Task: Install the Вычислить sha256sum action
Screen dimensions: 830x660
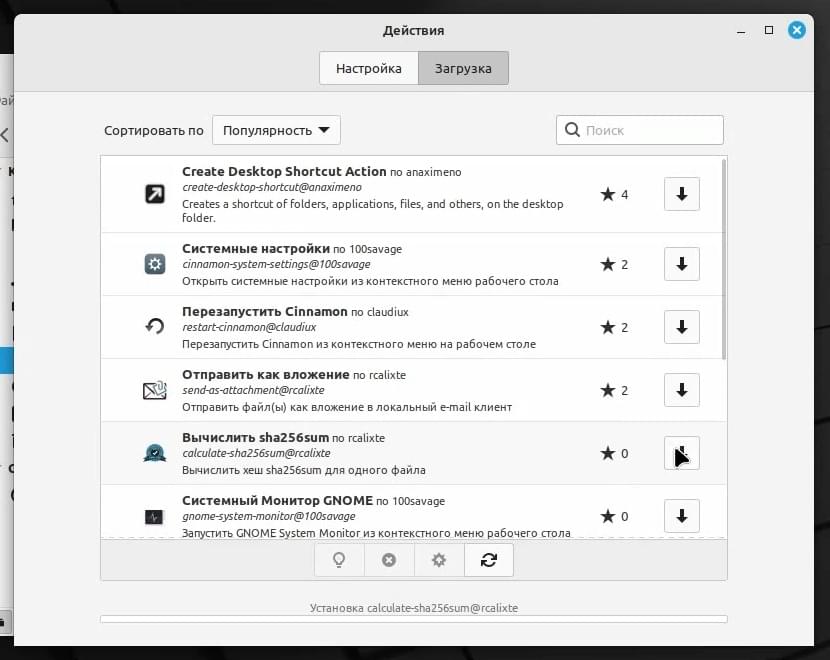Action: tap(681, 453)
